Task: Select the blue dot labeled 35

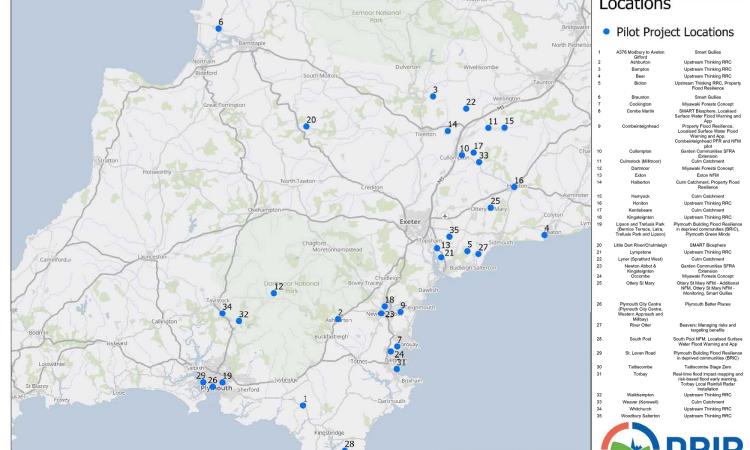Action: click(450, 237)
